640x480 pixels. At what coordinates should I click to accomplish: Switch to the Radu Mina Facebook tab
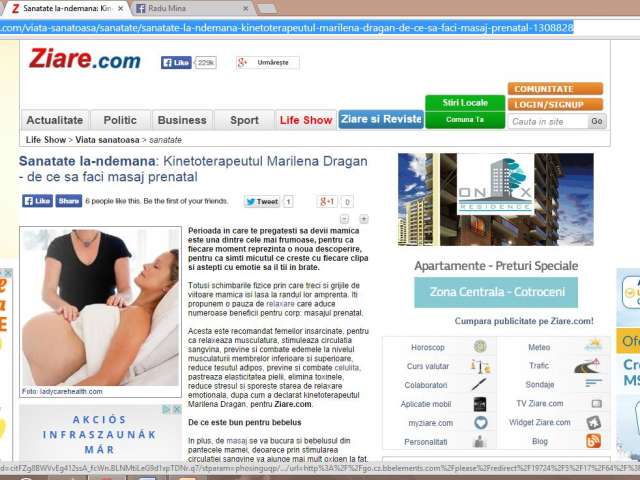(x=192, y=8)
